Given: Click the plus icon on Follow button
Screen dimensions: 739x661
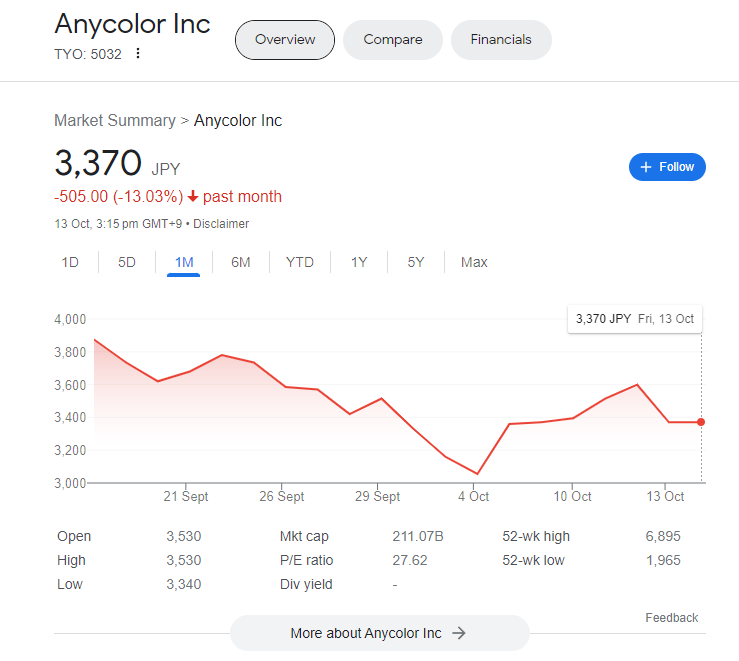Looking at the screenshot, I should tap(646, 167).
